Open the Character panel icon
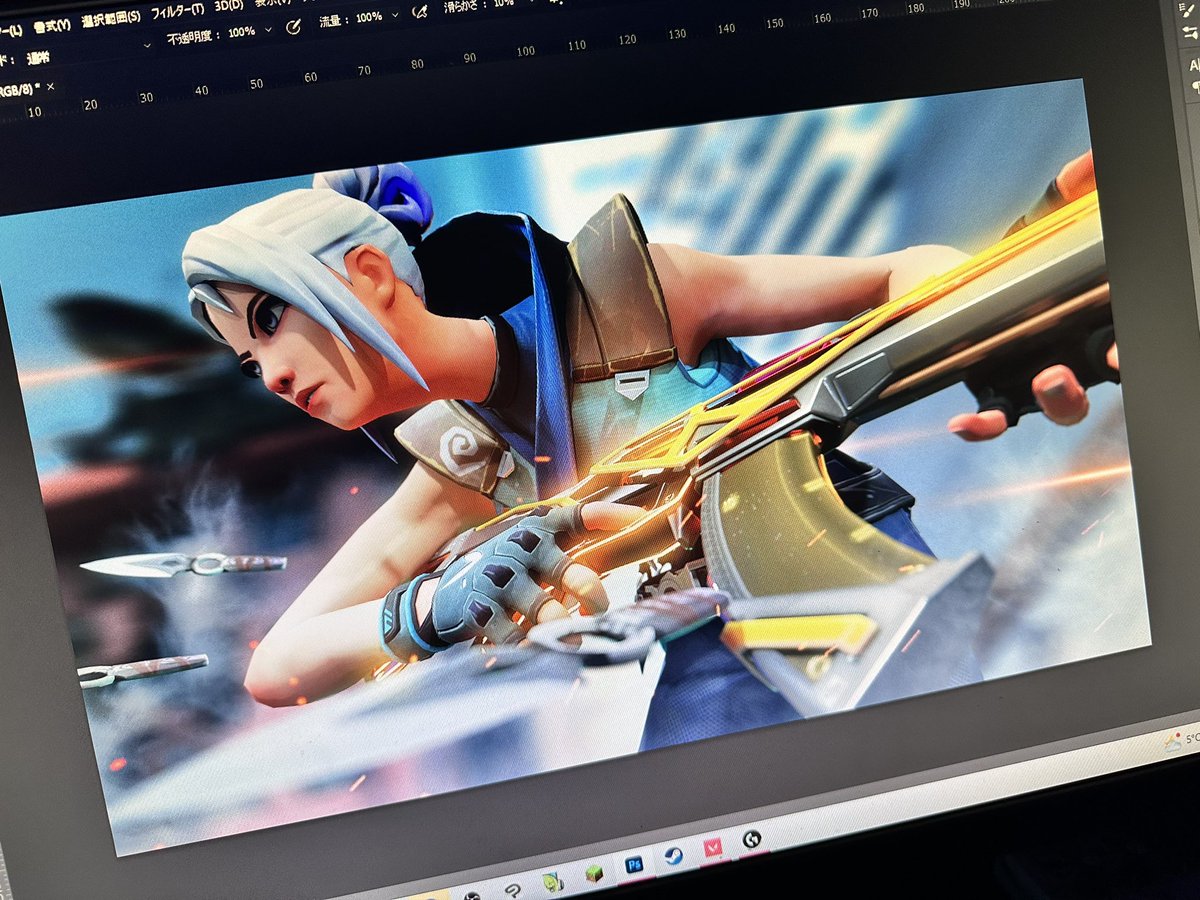This screenshot has height=900, width=1200. 1194,66
